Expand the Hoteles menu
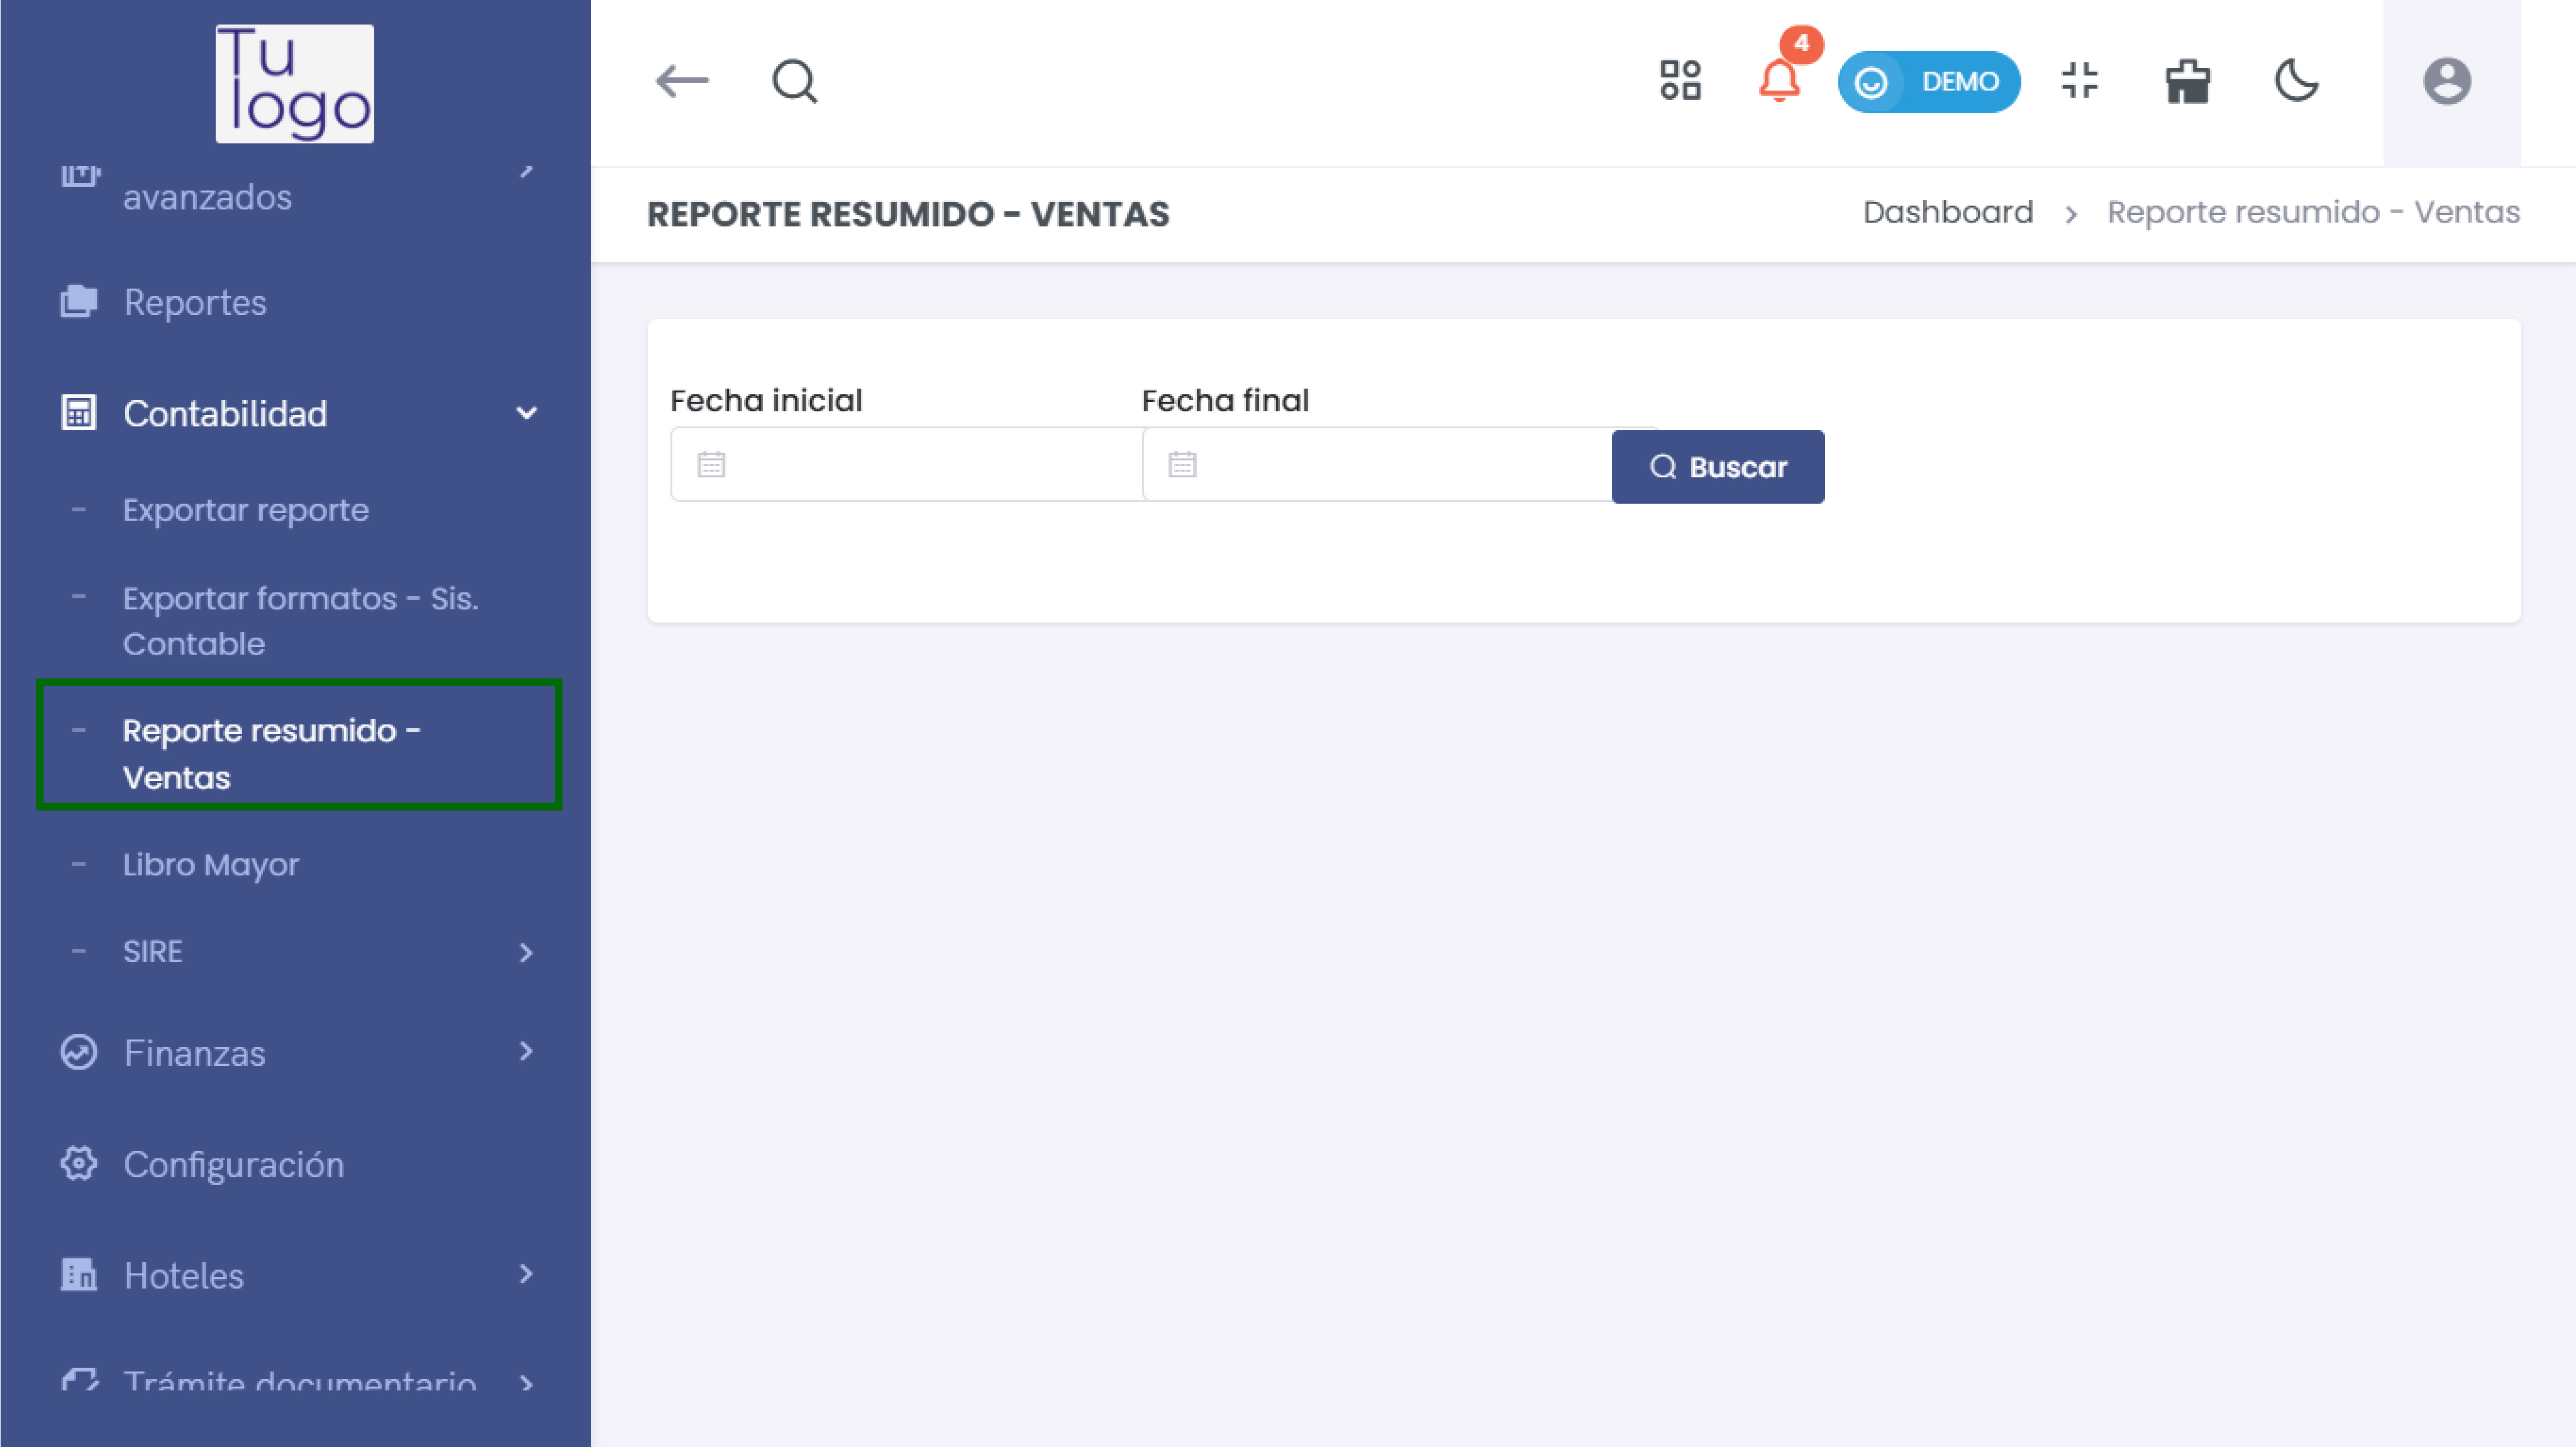 coord(526,1274)
